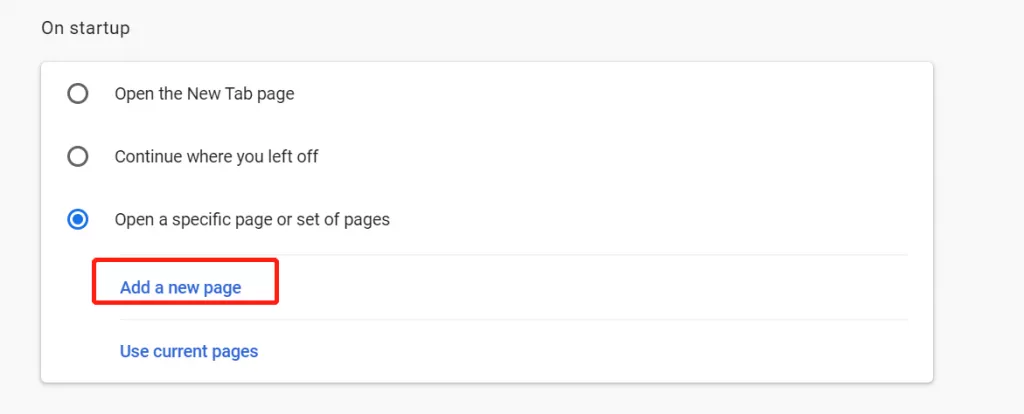1024x414 pixels.
Task: Click the "On startup" section heading
Action: coord(85,28)
